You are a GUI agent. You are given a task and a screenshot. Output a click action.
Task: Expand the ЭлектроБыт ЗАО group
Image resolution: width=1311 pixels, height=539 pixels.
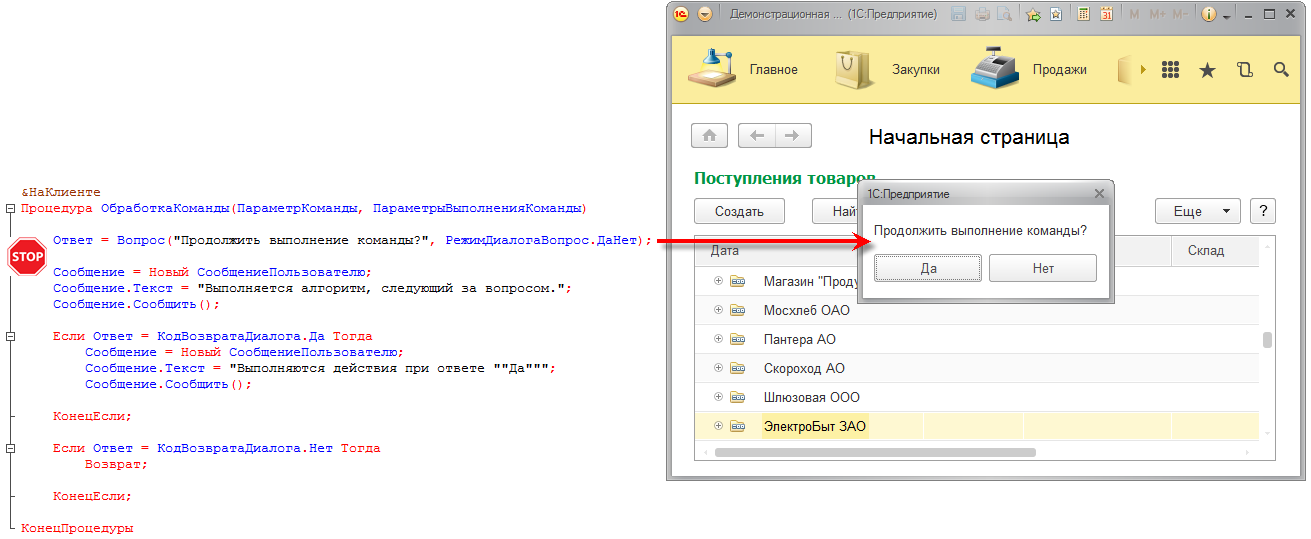718,426
